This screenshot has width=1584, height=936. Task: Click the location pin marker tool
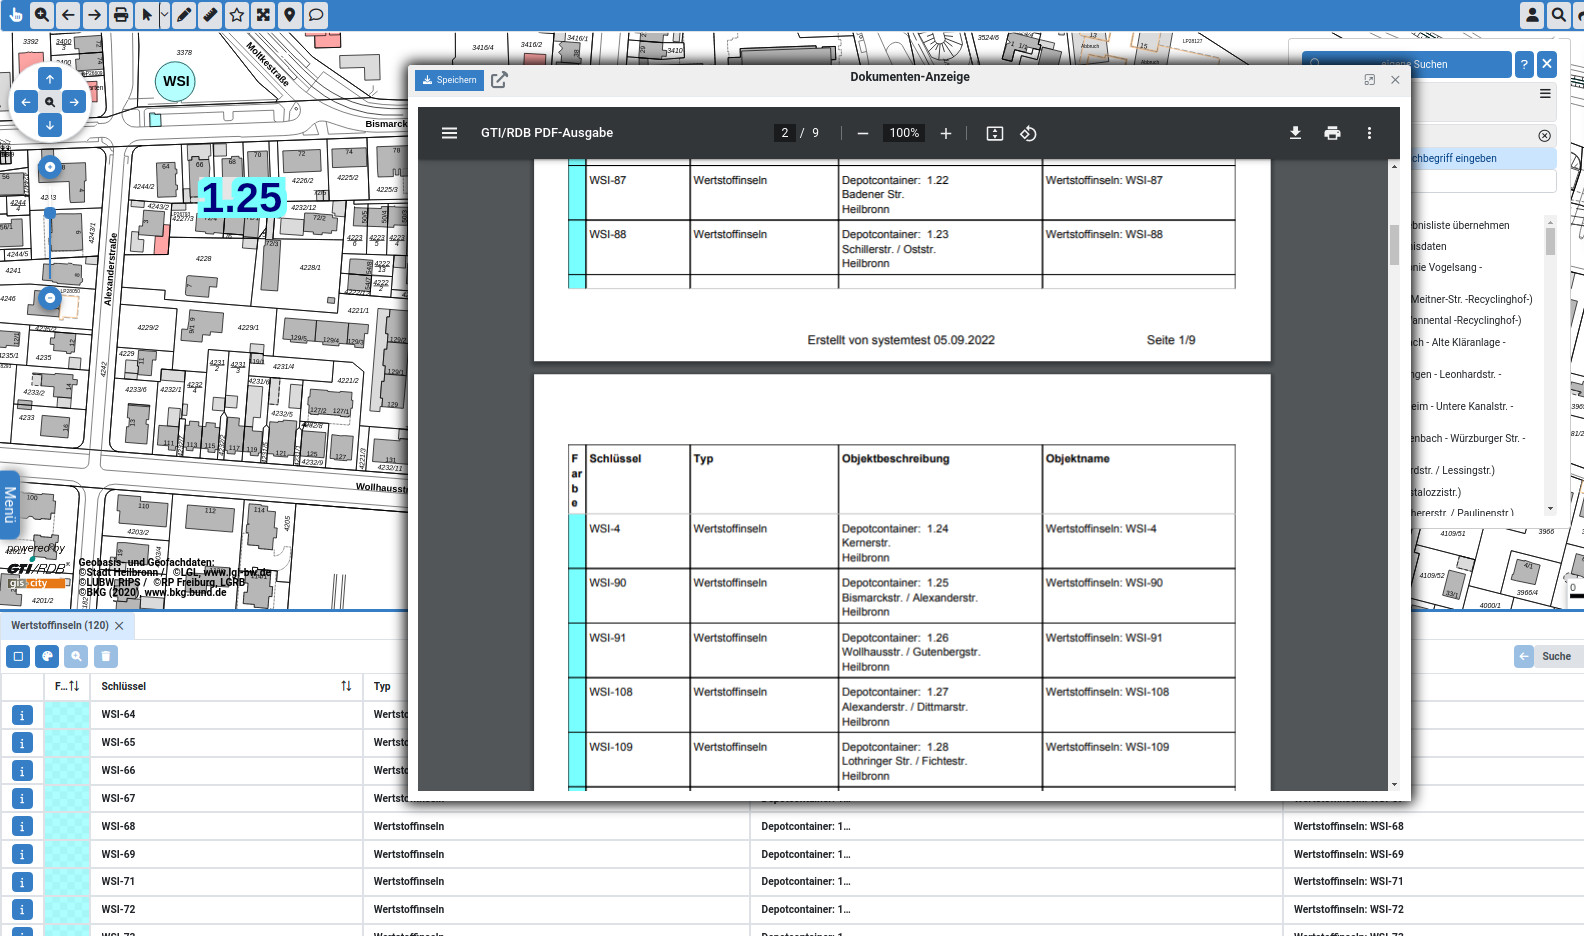289,15
